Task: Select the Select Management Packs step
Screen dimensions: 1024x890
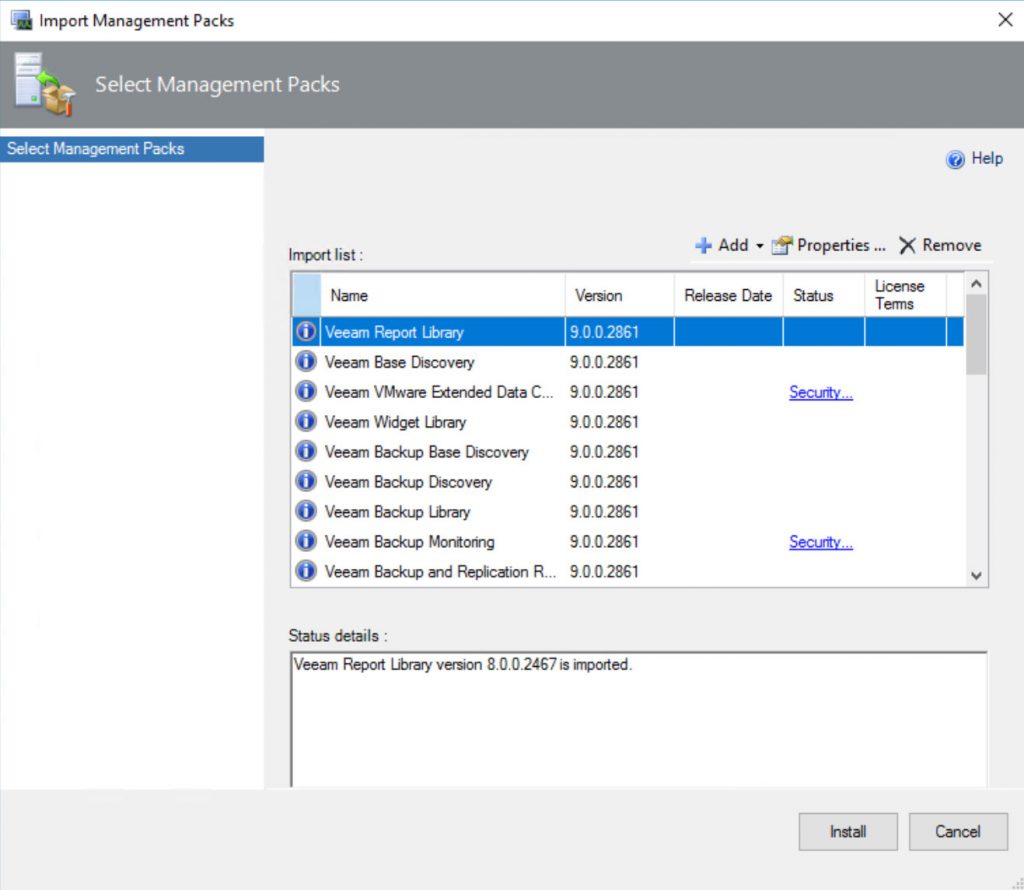Action: 132,149
